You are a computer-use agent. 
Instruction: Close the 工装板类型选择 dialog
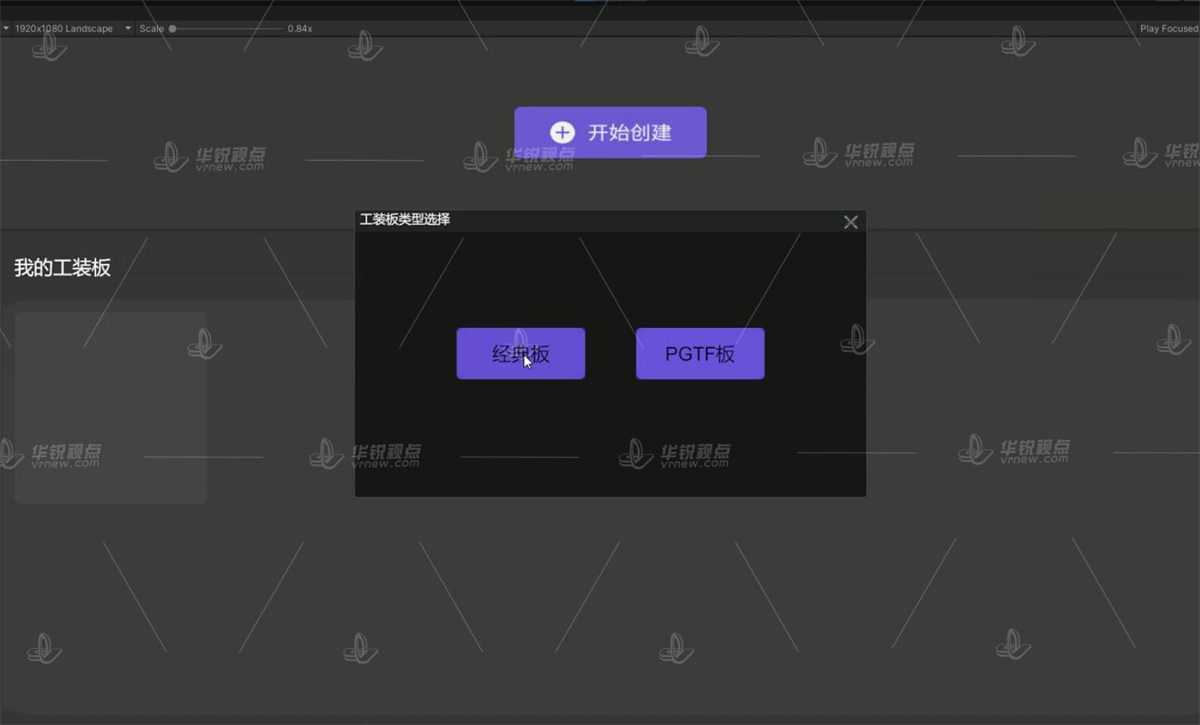851,222
